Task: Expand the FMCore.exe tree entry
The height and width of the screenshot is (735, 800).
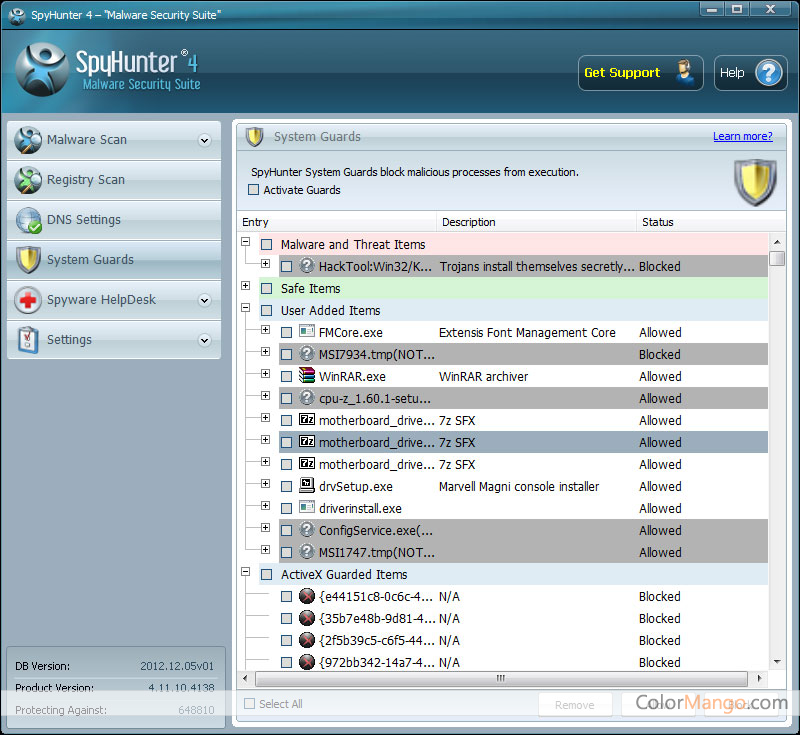Action: tap(265, 330)
